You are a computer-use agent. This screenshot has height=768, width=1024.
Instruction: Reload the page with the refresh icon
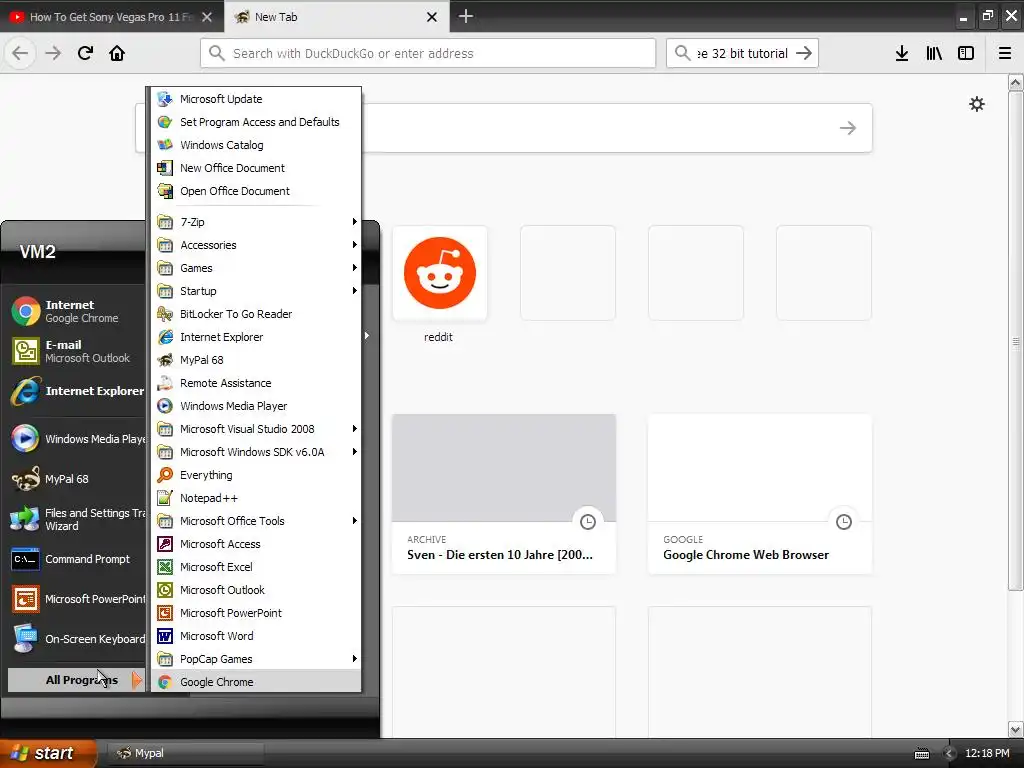tap(85, 53)
